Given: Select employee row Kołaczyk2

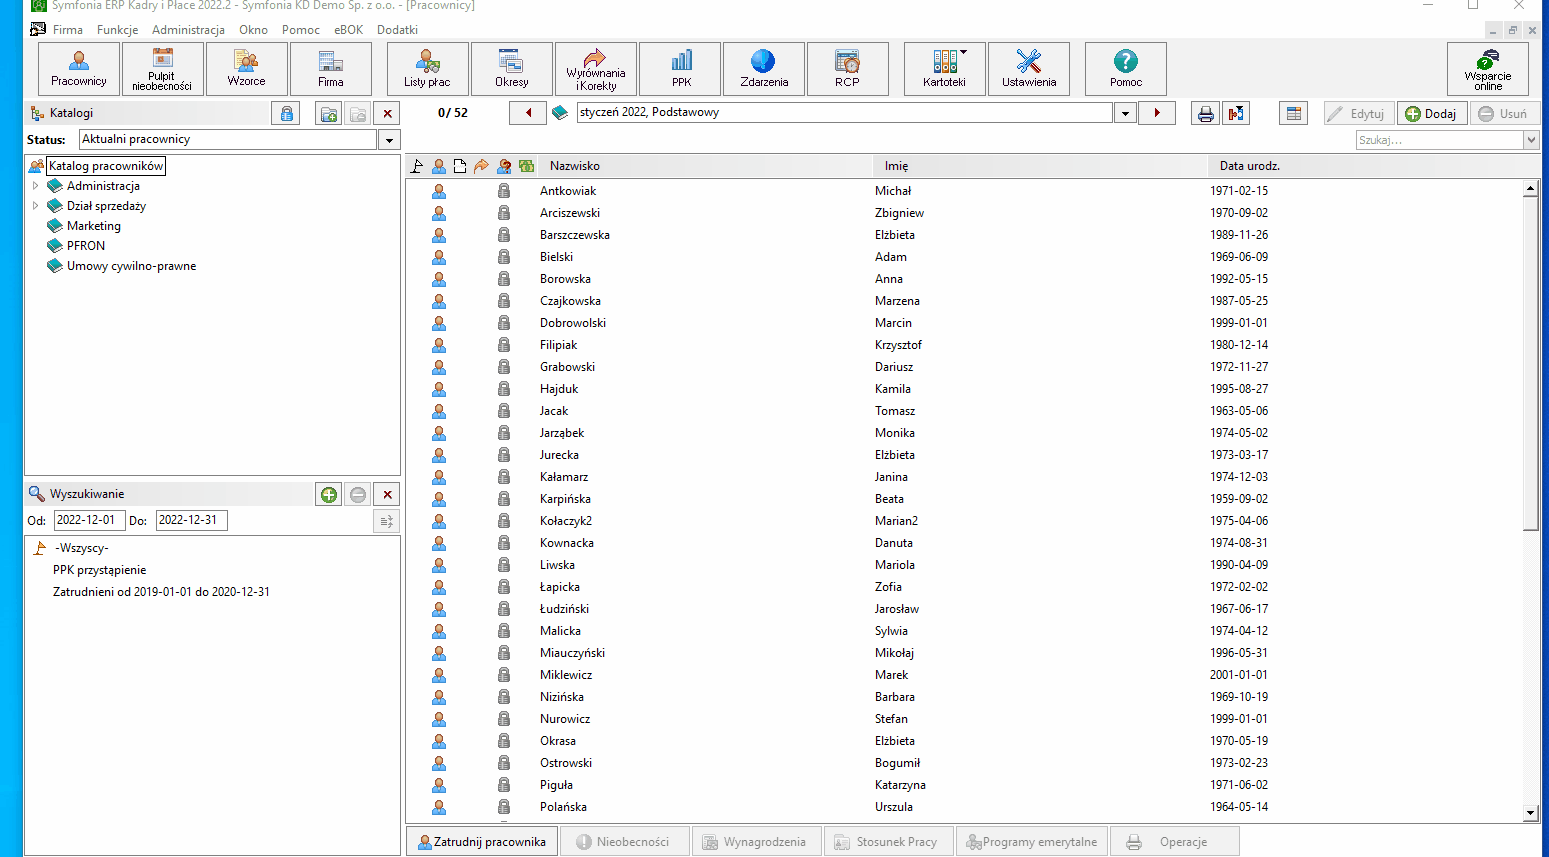Looking at the screenshot, I should click(964, 521).
